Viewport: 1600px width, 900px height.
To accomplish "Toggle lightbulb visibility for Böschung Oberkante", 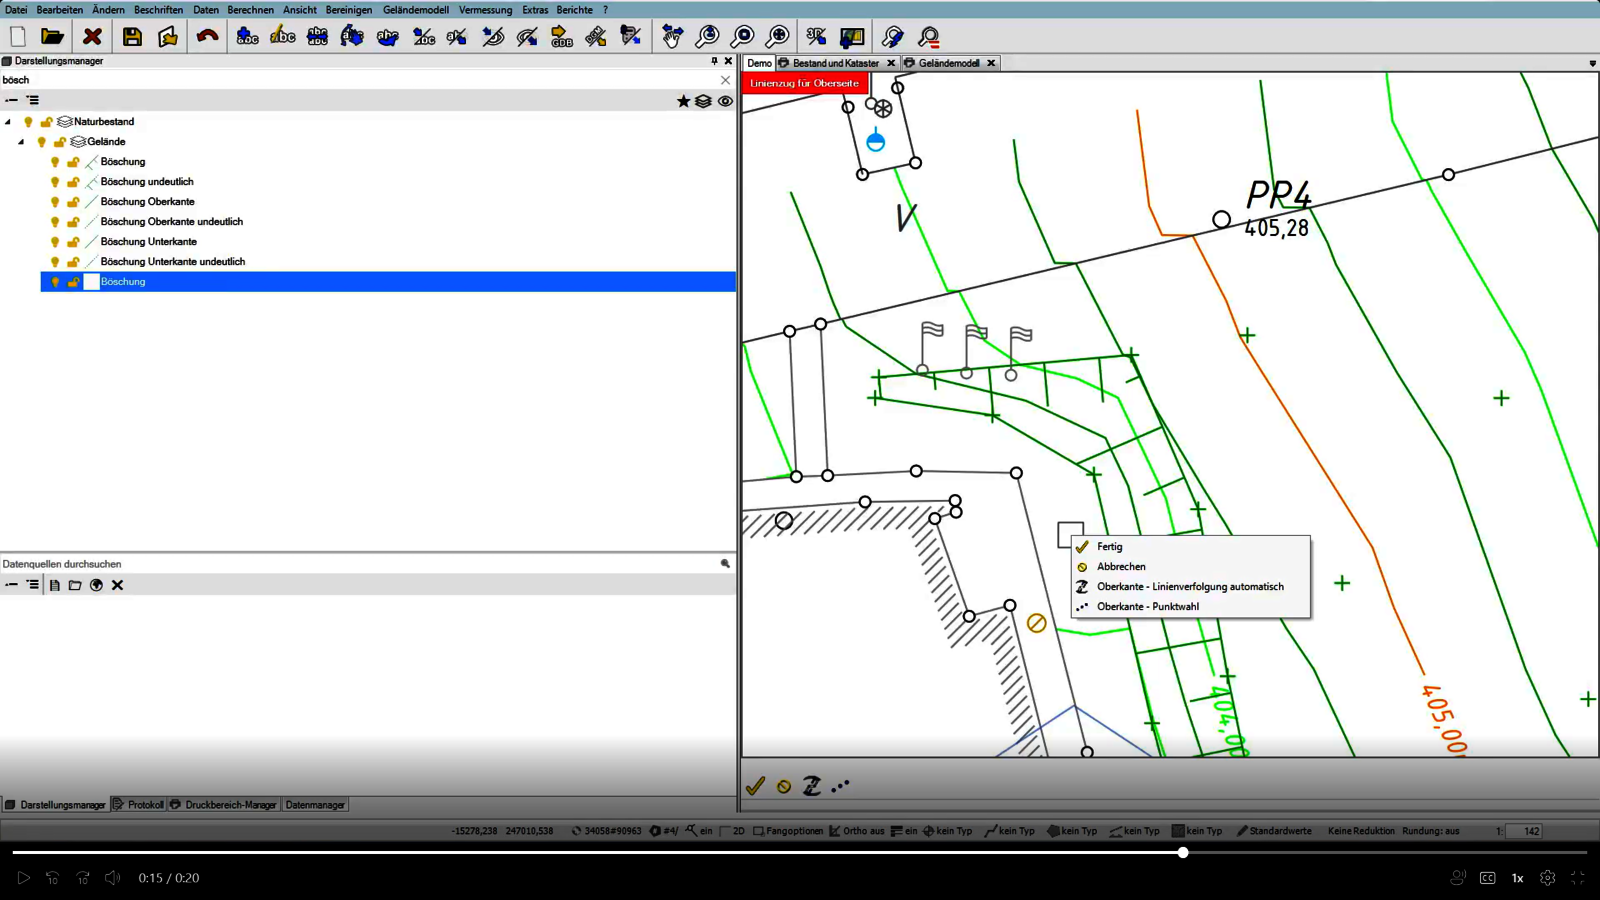I will 55,202.
